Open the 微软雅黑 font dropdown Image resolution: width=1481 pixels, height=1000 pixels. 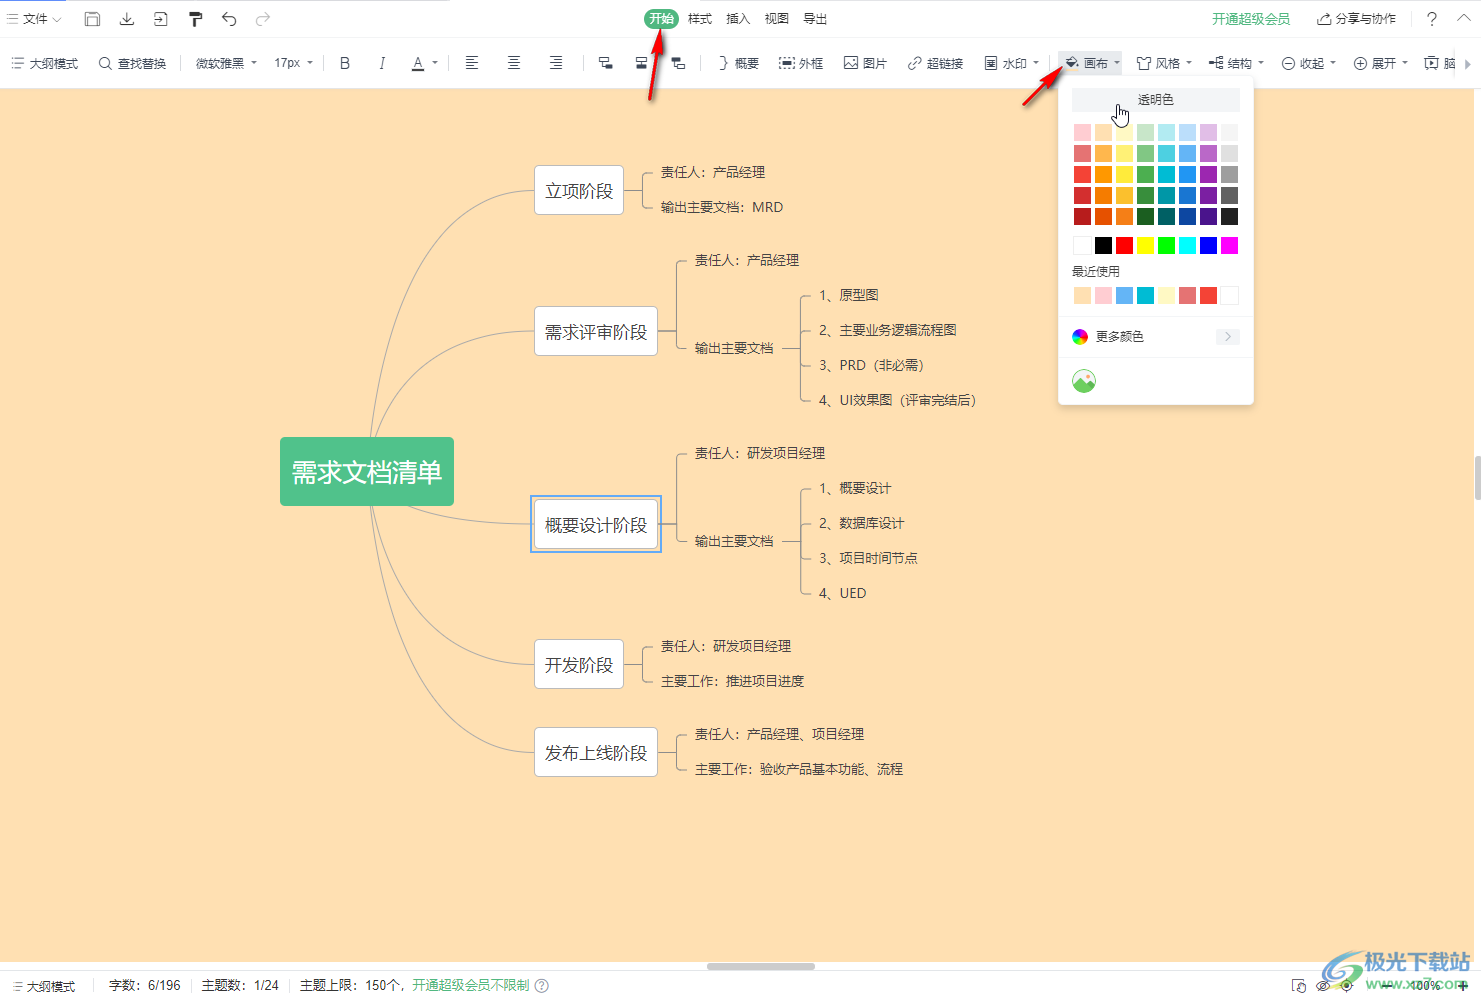pos(226,63)
